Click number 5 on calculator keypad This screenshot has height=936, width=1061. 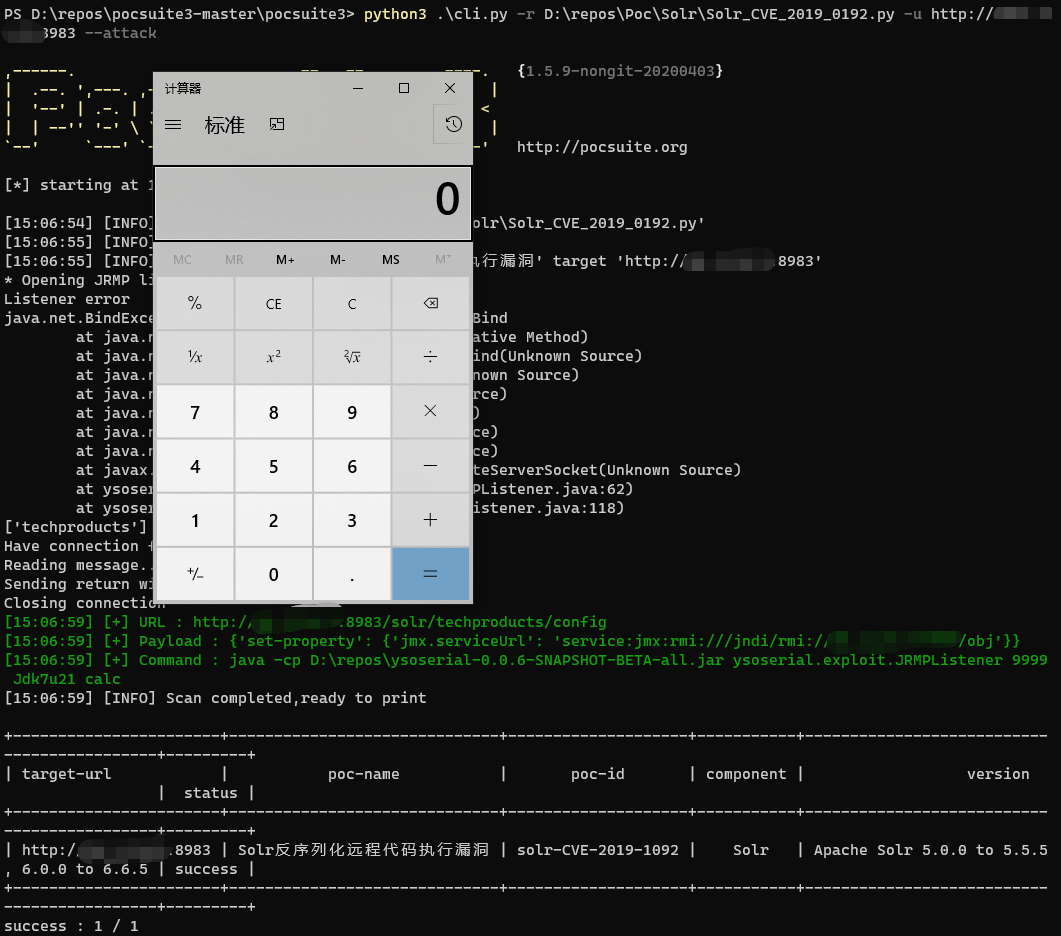click(273, 466)
